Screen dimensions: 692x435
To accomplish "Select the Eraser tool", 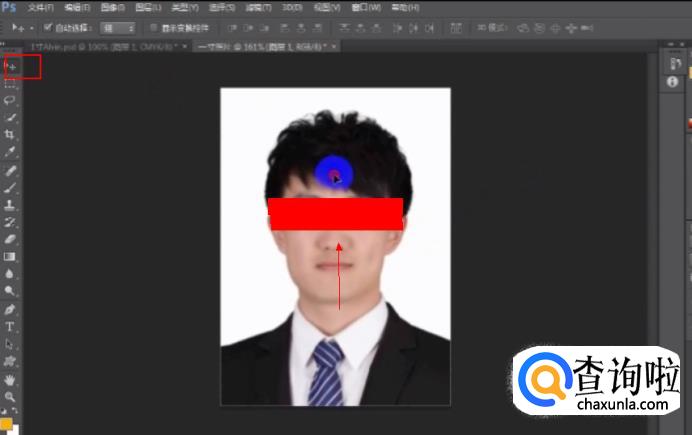I will [x=10, y=239].
